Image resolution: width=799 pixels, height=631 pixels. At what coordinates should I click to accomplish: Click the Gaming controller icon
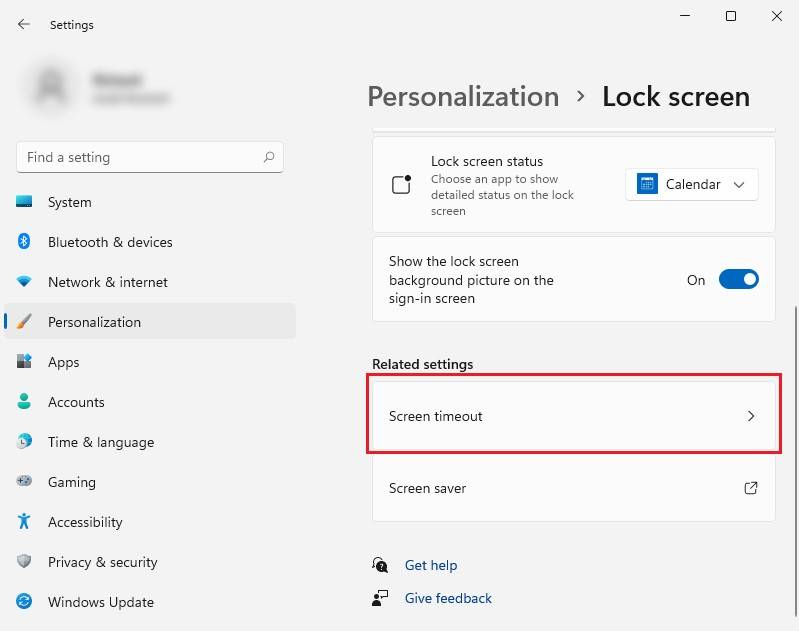point(24,482)
